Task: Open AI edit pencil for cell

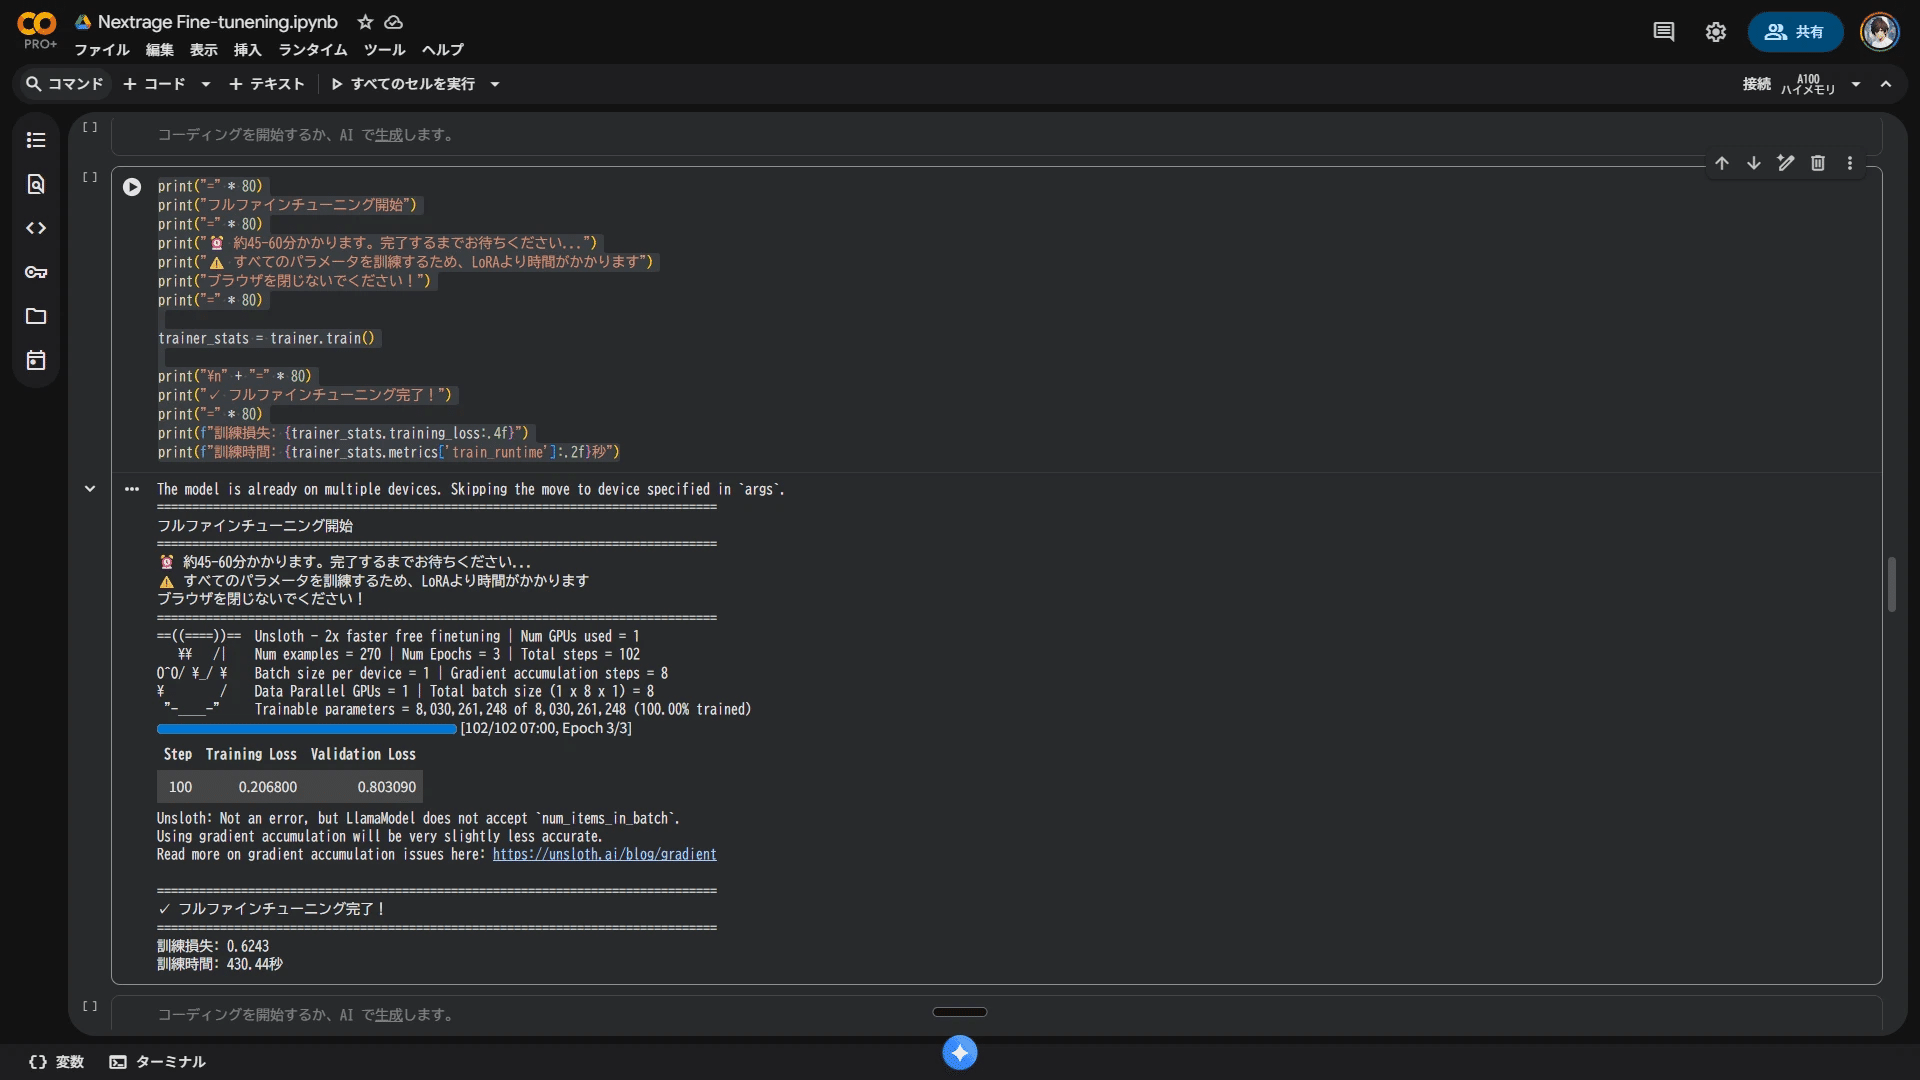Action: tap(1786, 163)
